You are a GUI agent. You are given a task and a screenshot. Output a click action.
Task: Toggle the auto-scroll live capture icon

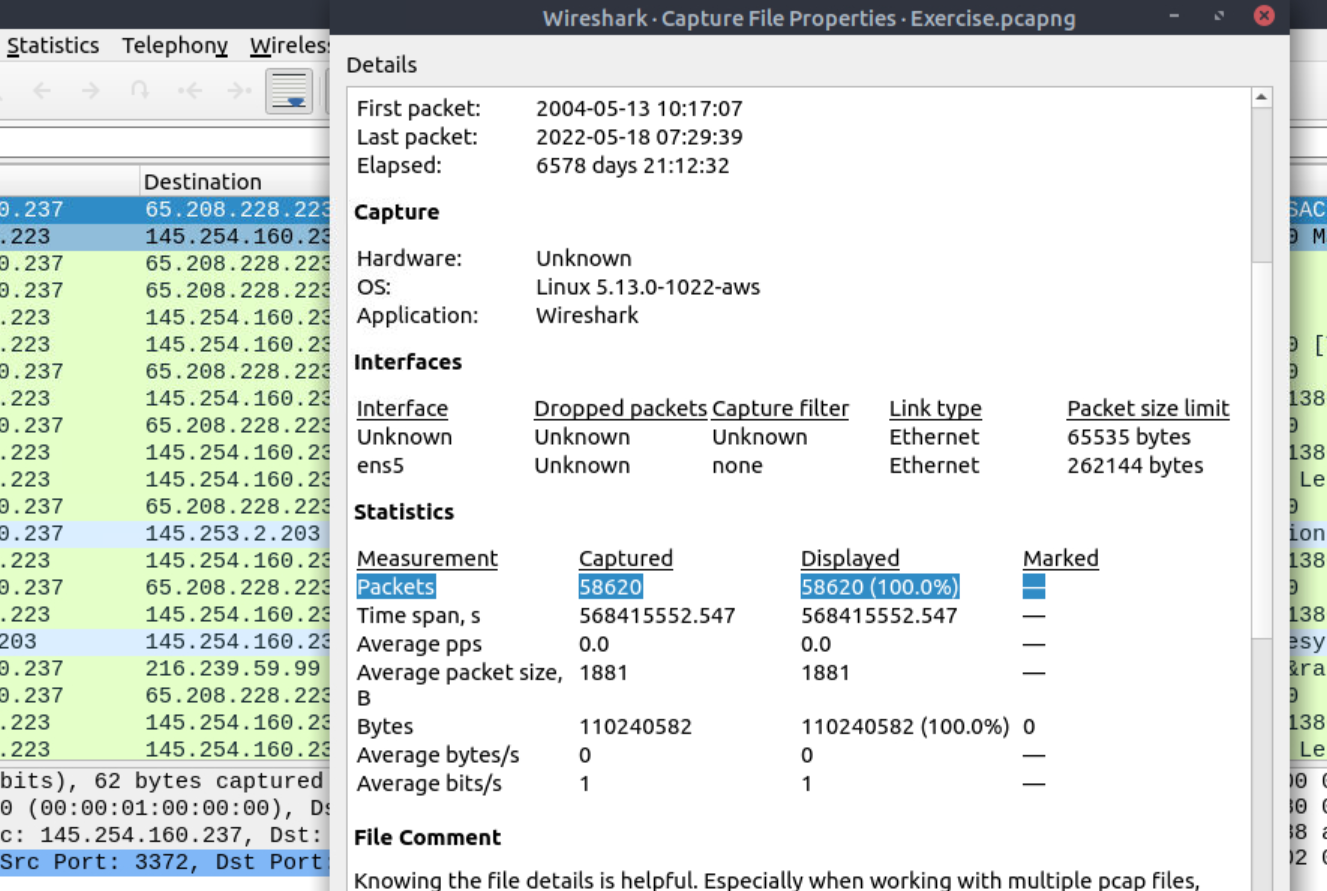(x=289, y=91)
